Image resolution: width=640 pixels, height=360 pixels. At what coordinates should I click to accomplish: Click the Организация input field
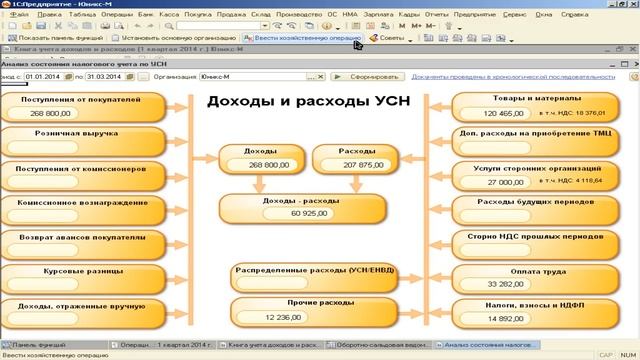click(253, 77)
